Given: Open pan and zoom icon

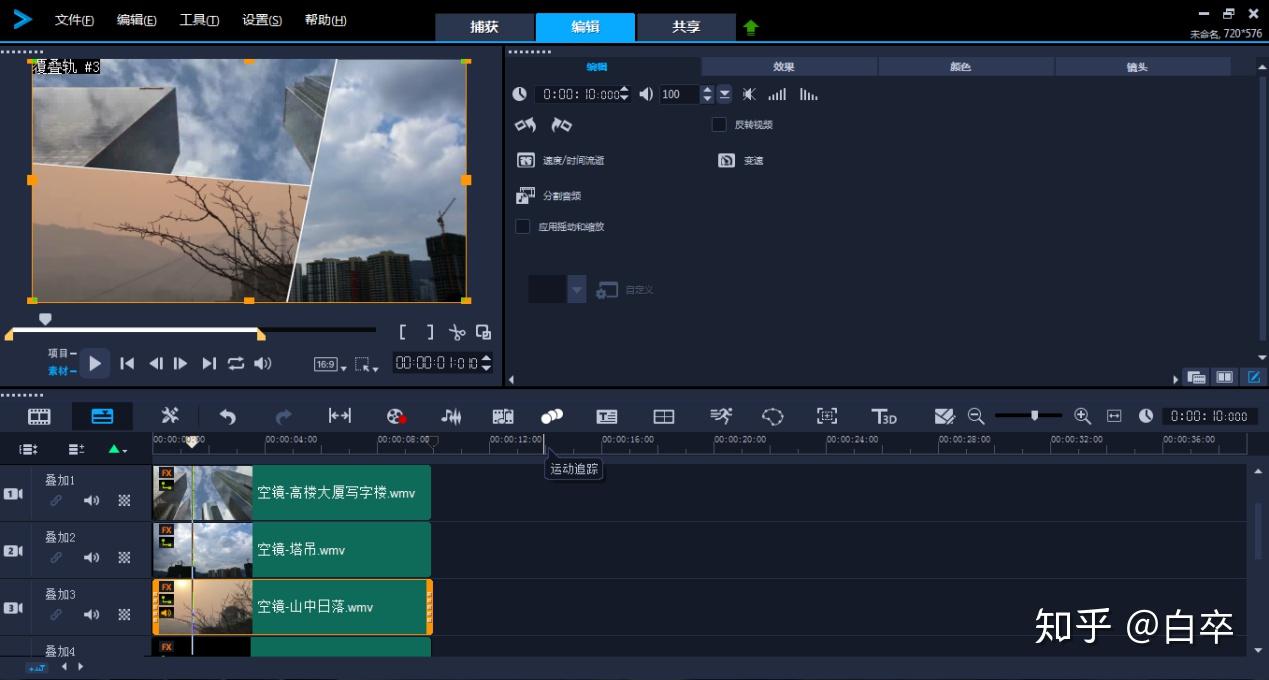Looking at the screenshot, I should tap(827, 416).
